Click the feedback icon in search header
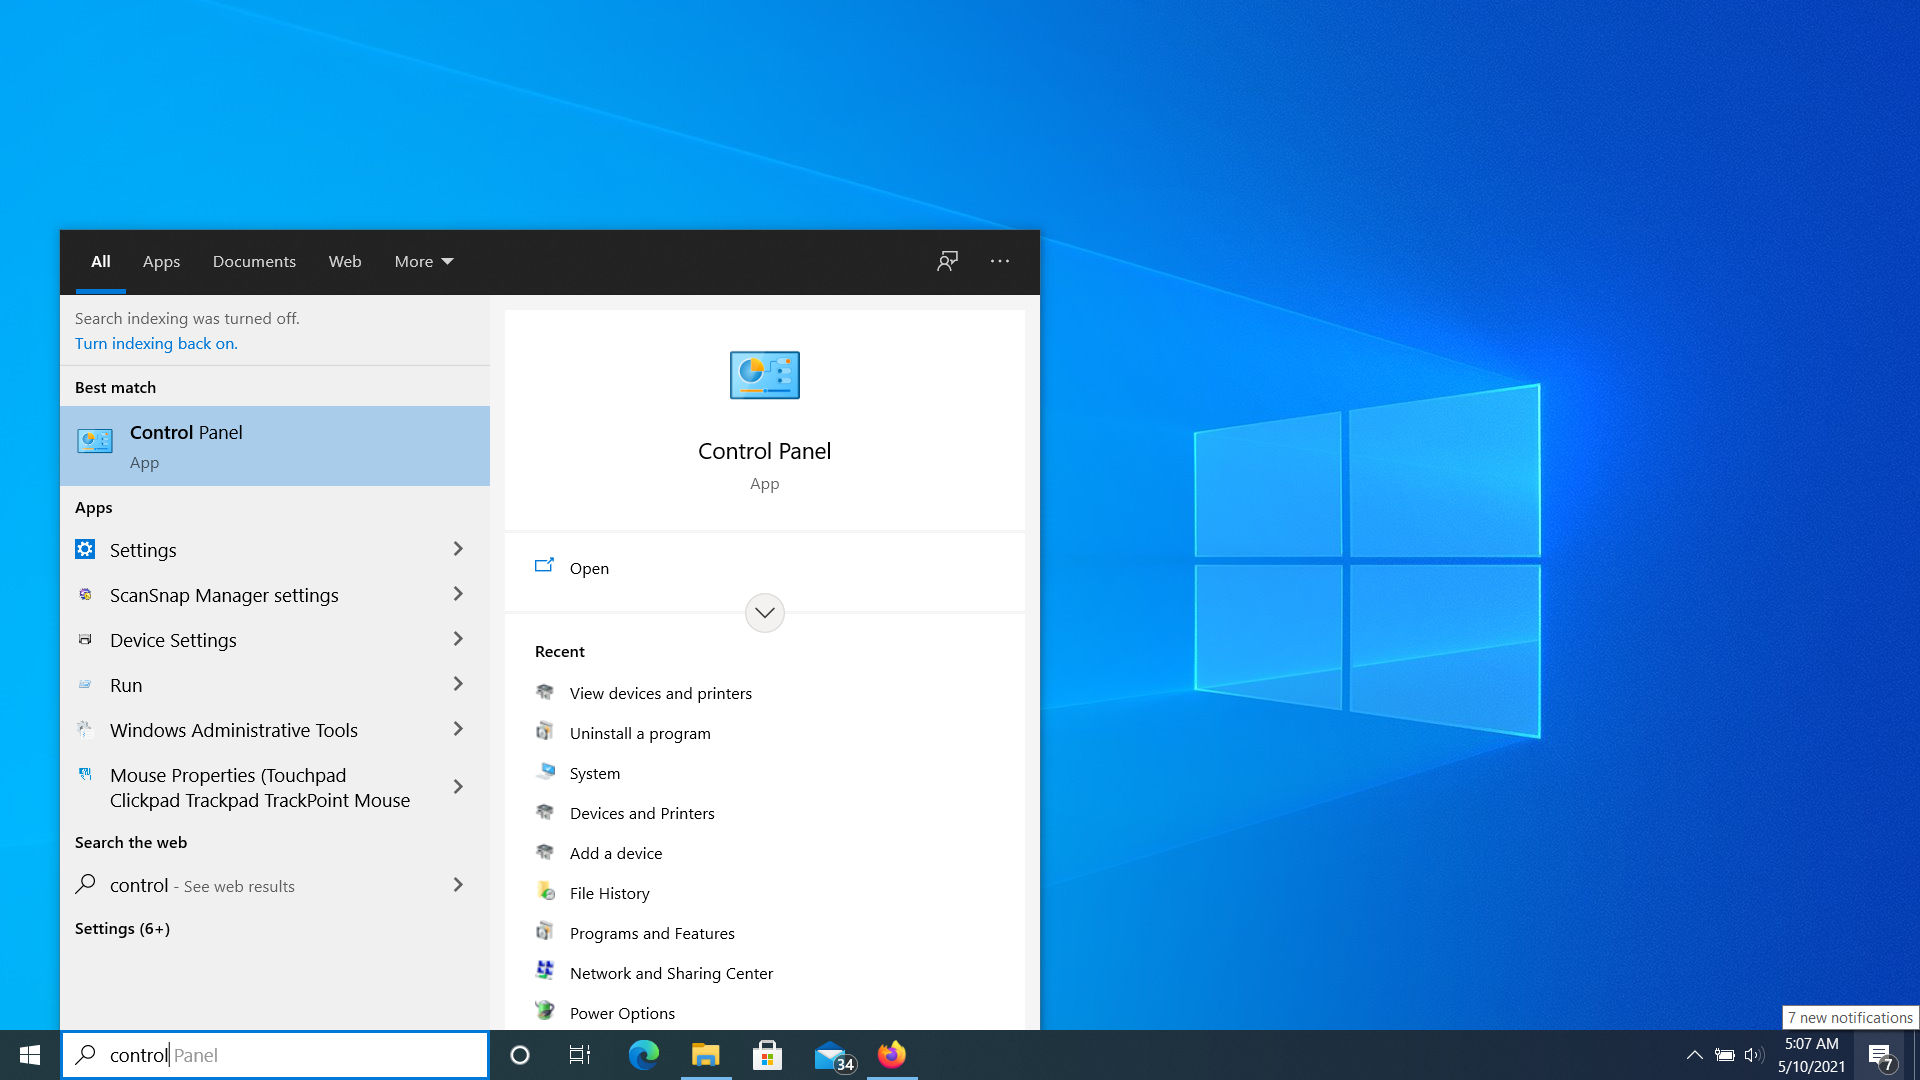Image resolution: width=1920 pixels, height=1080 pixels. point(947,261)
